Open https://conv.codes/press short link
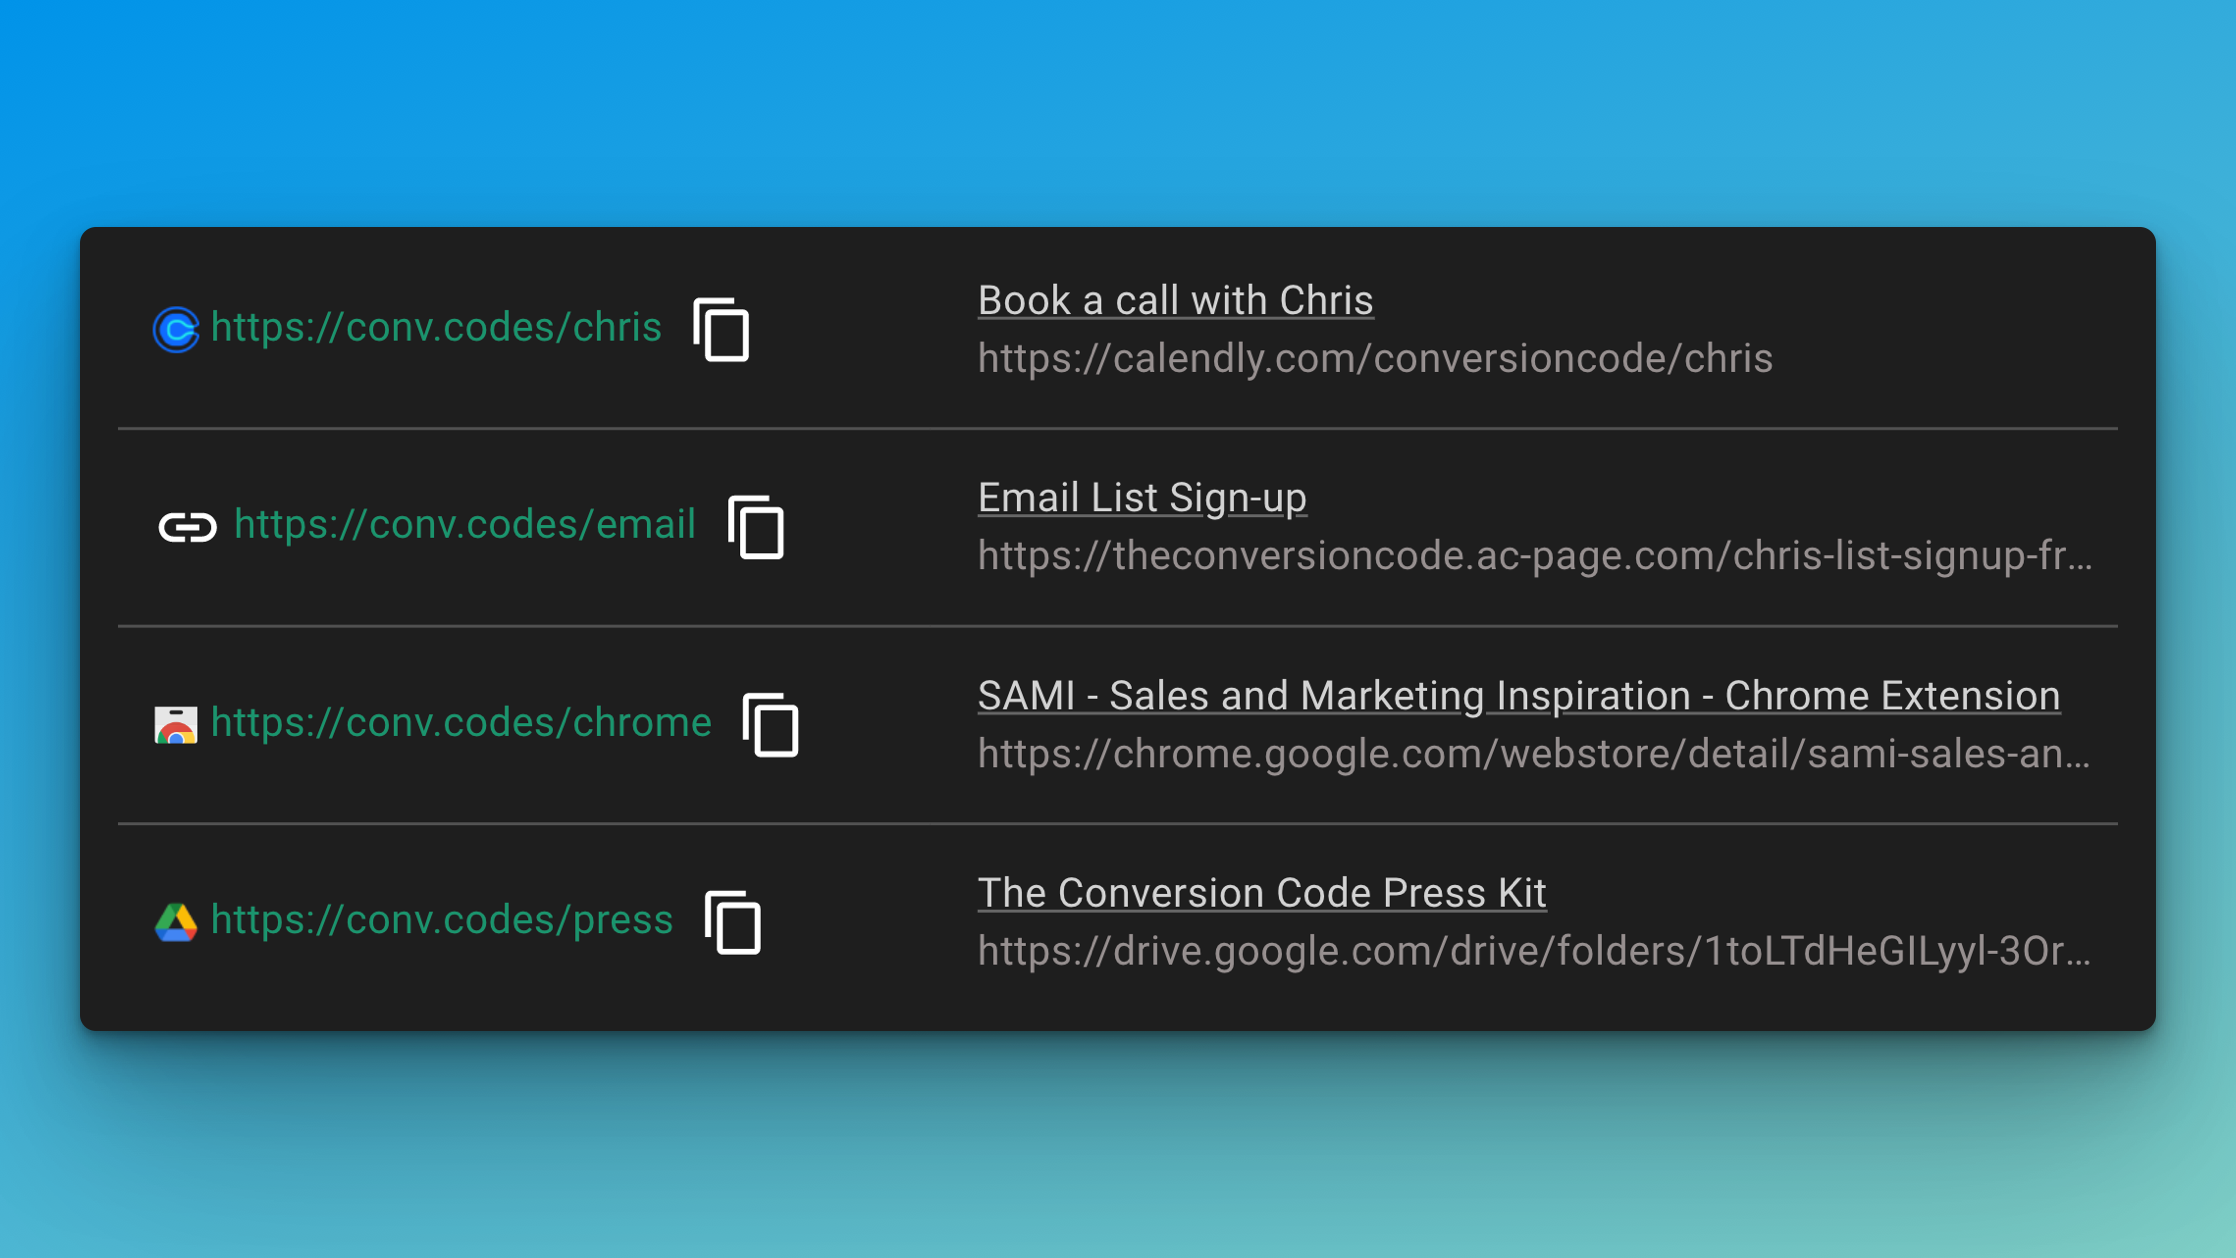The width and height of the screenshot is (2236, 1258). click(442, 919)
